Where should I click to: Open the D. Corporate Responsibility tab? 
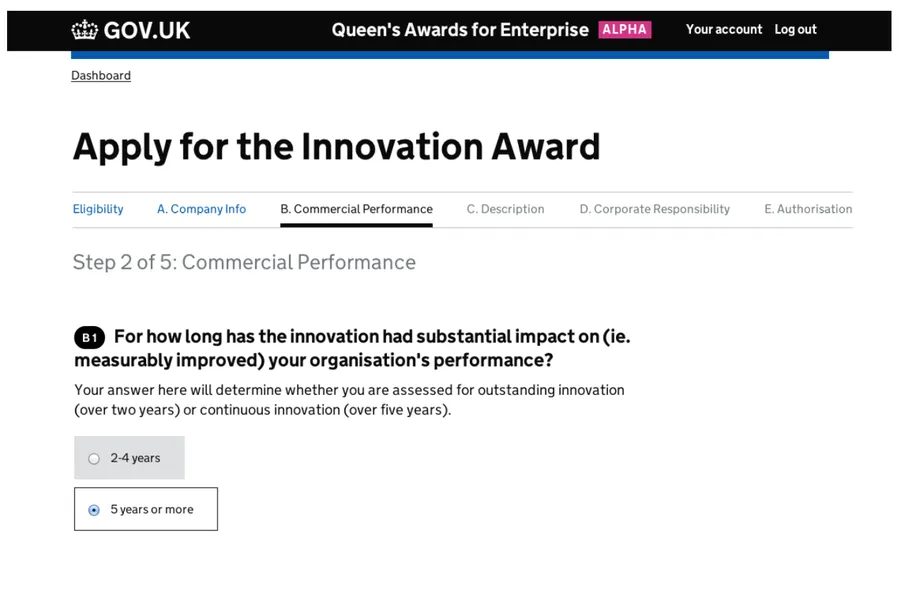coord(654,209)
